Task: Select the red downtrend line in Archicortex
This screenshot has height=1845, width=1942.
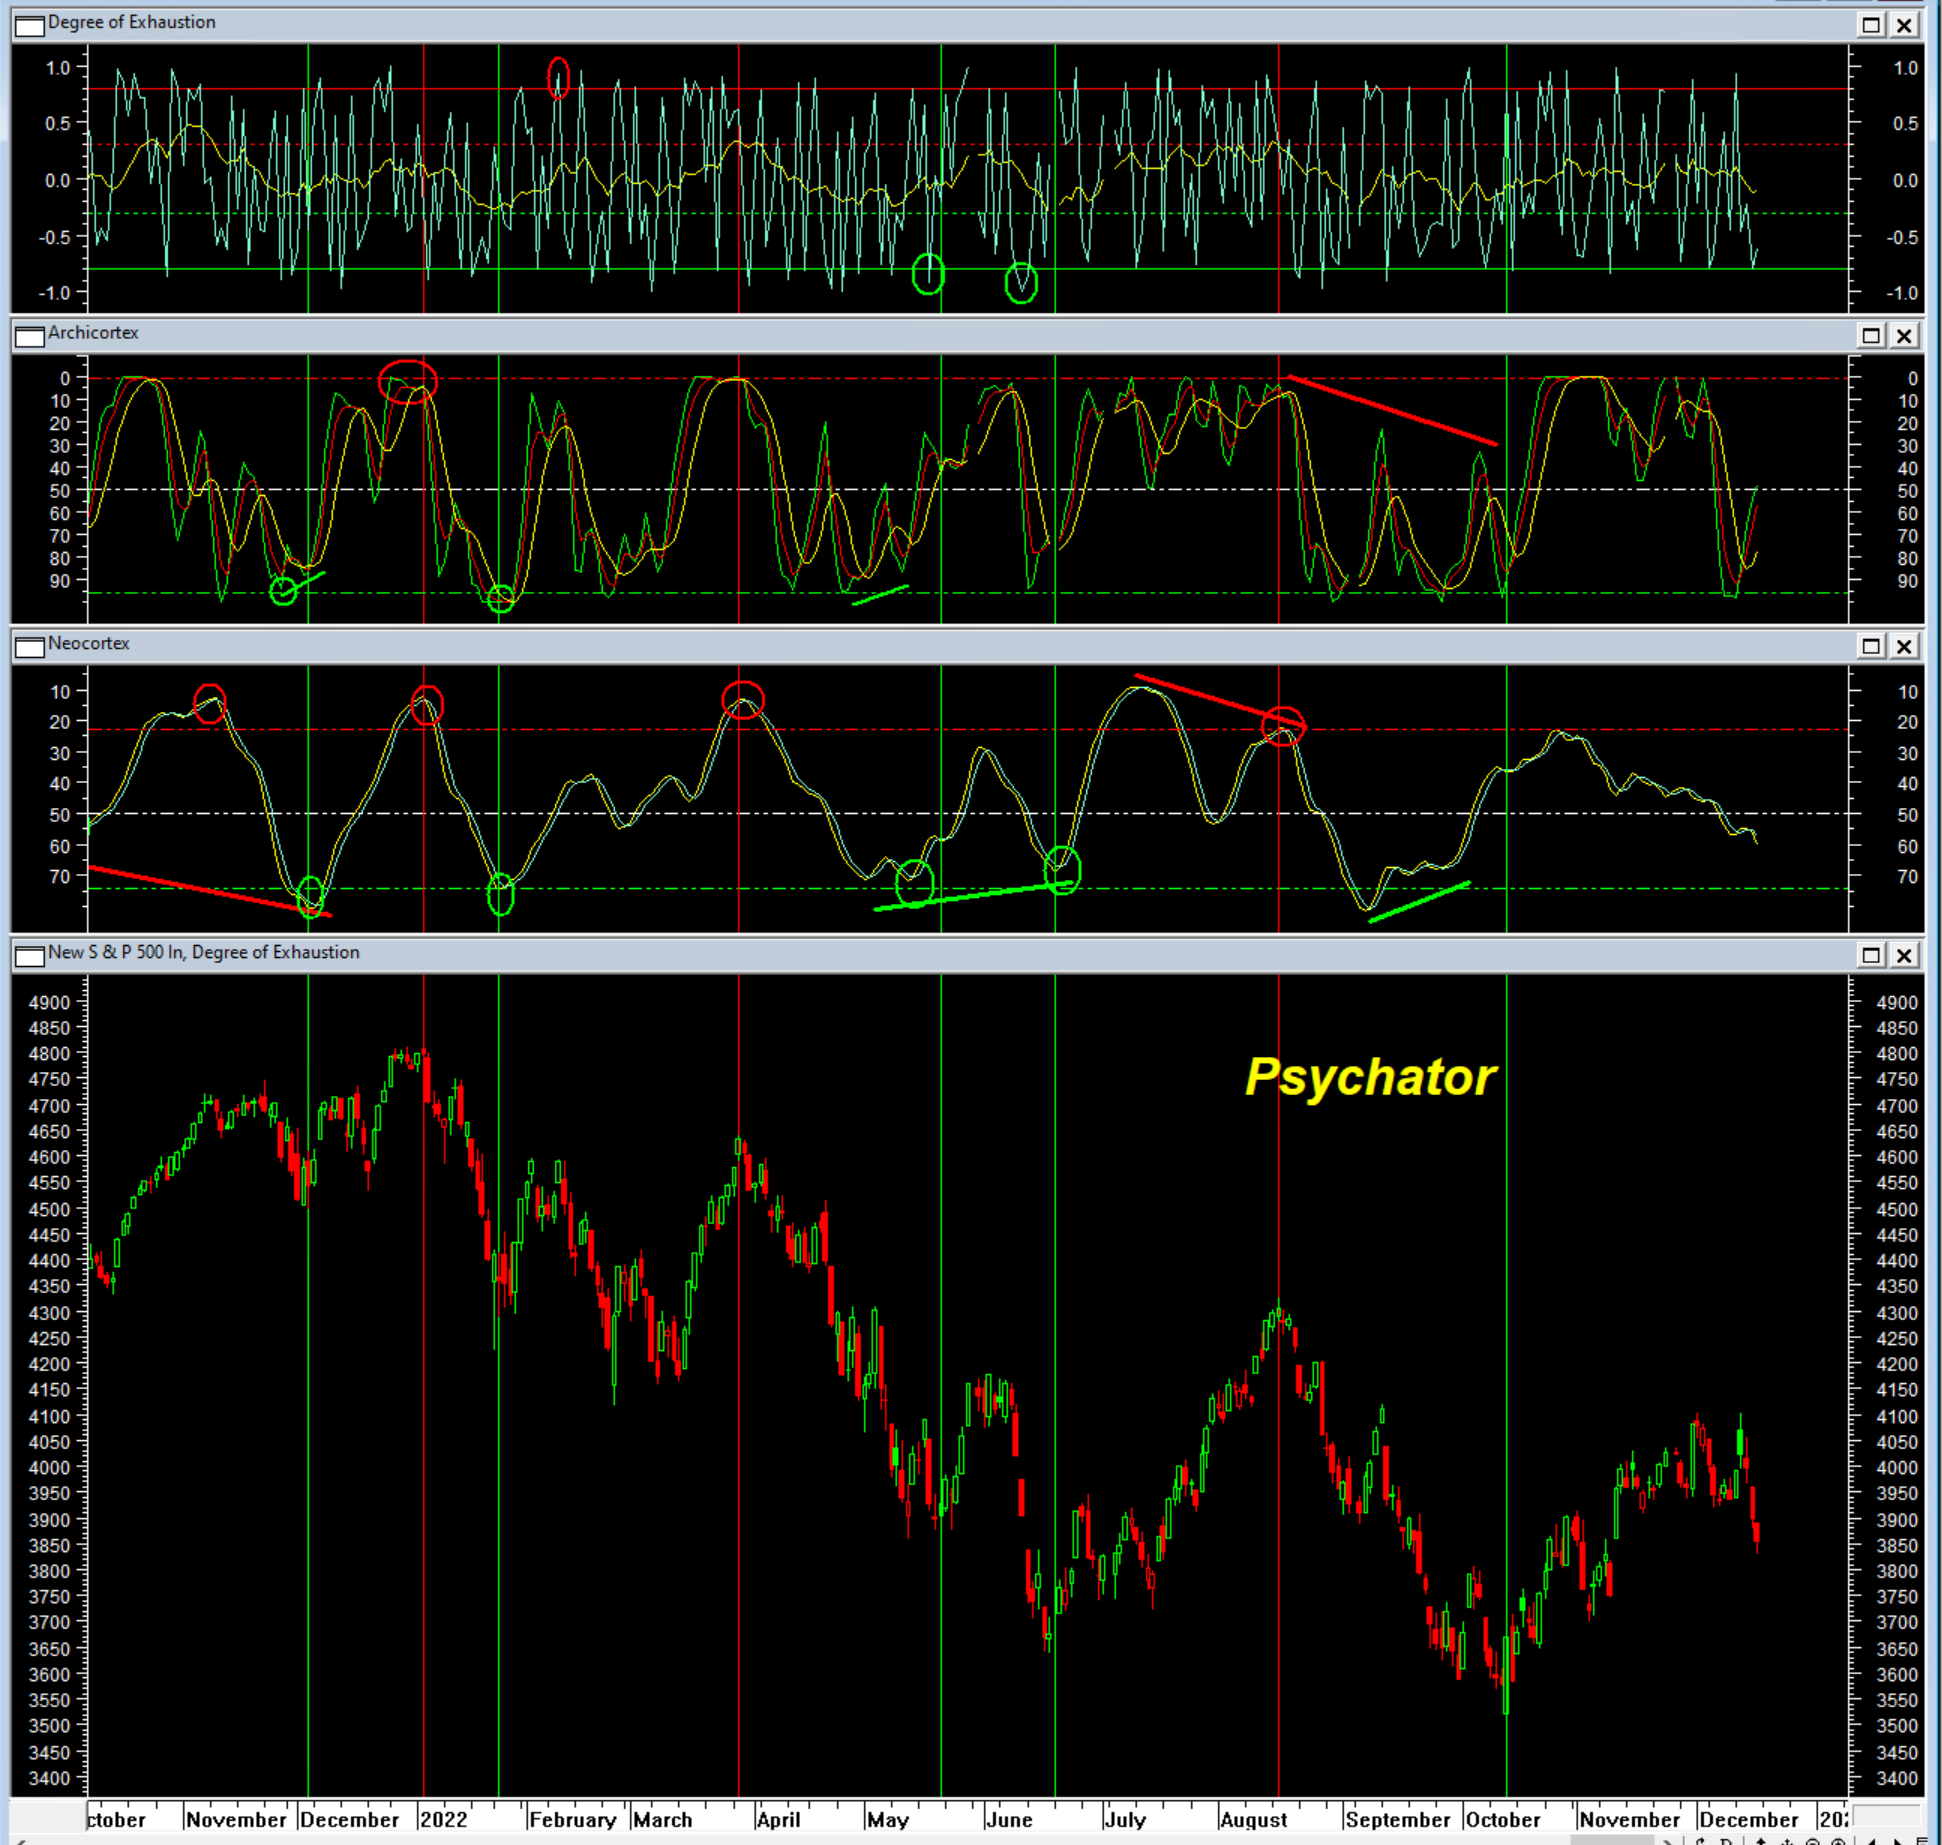Action: [x=1392, y=410]
